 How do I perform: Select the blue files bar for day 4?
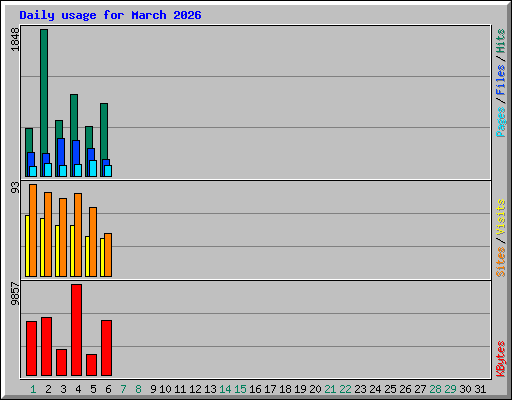tap(76, 152)
